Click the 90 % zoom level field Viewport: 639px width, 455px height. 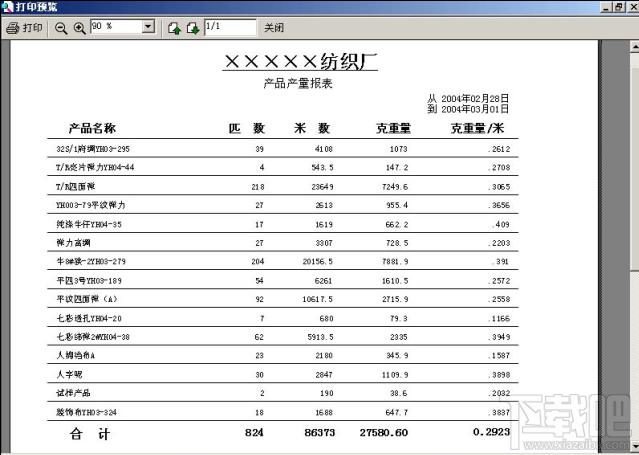(117, 27)
